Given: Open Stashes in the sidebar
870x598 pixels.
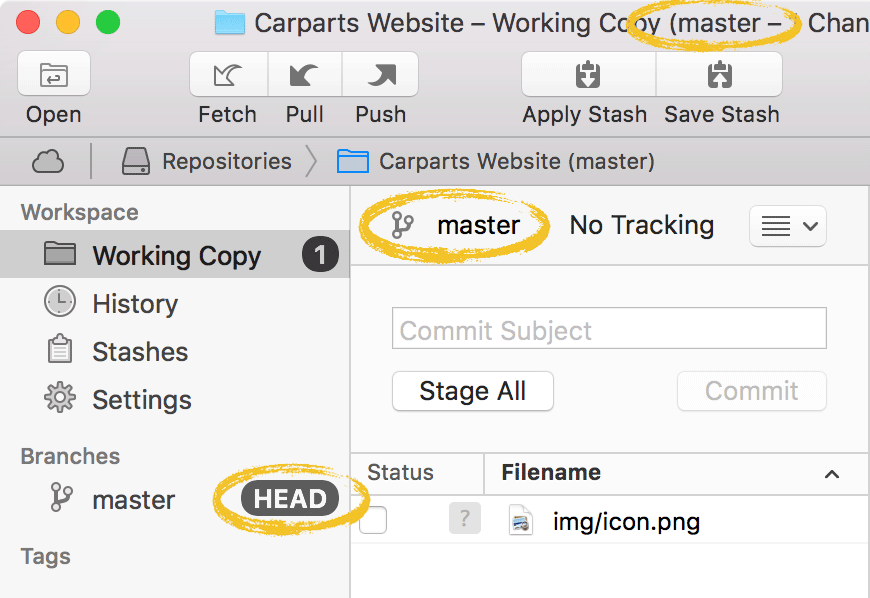Looking at the screenshot, I should (x=140, y=352).
